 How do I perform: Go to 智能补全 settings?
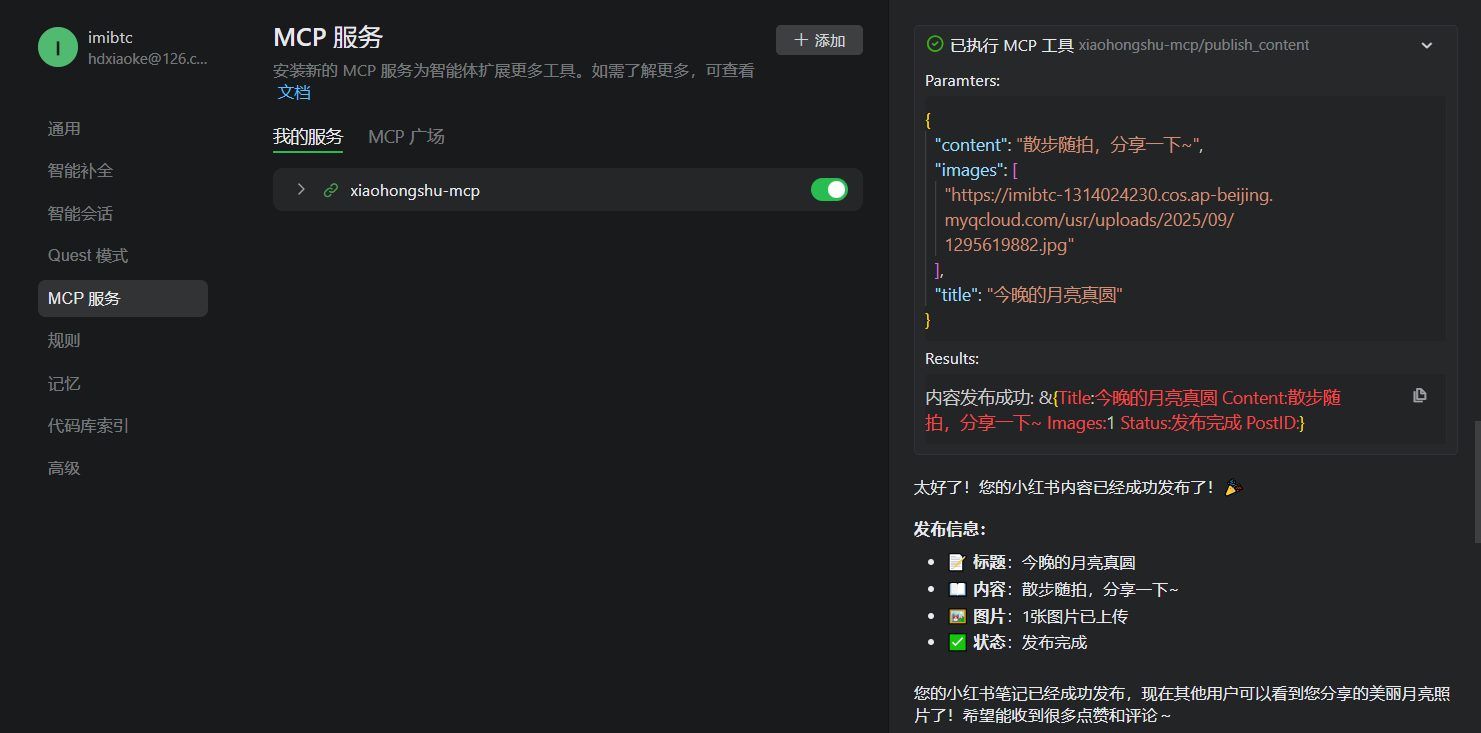(x=80, y=171)
